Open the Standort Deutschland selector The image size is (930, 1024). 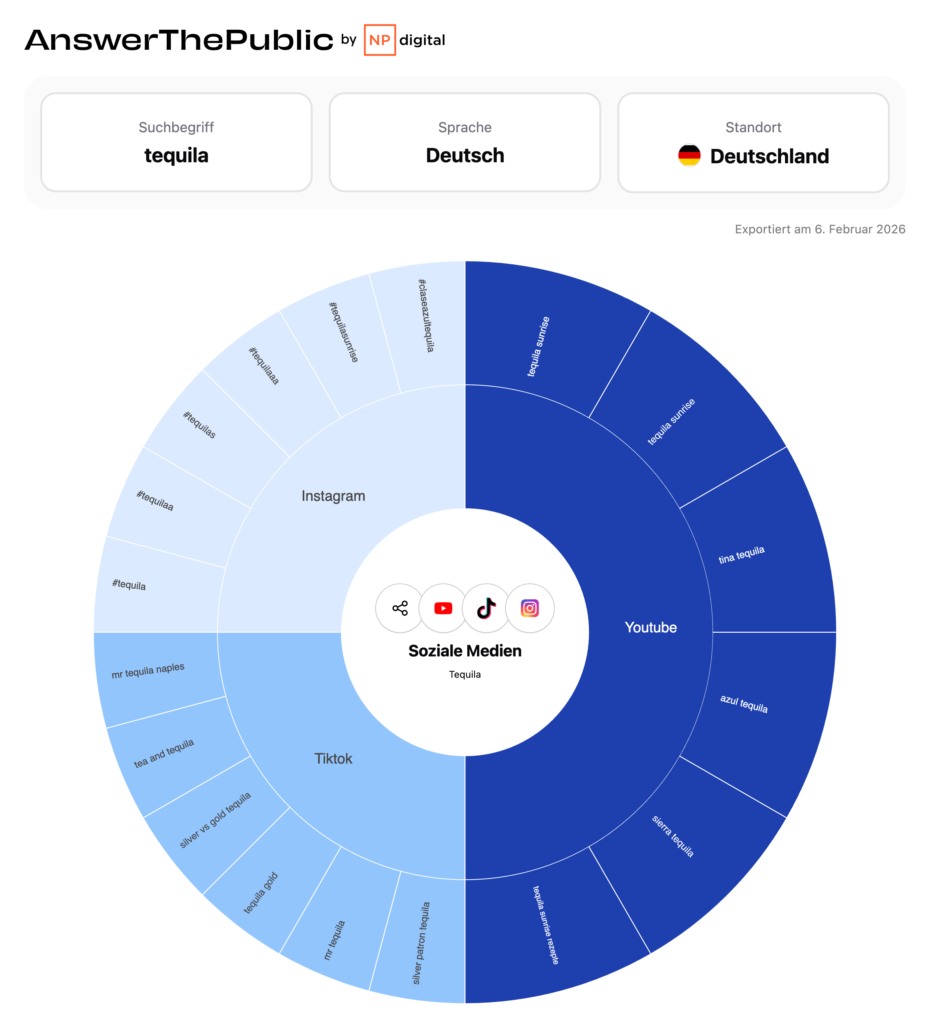753,142
